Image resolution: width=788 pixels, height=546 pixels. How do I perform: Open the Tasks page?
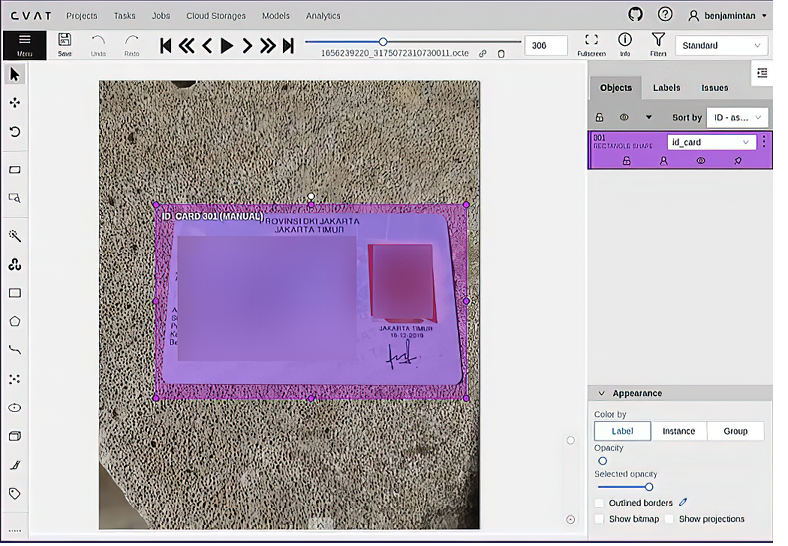[124, 16]
